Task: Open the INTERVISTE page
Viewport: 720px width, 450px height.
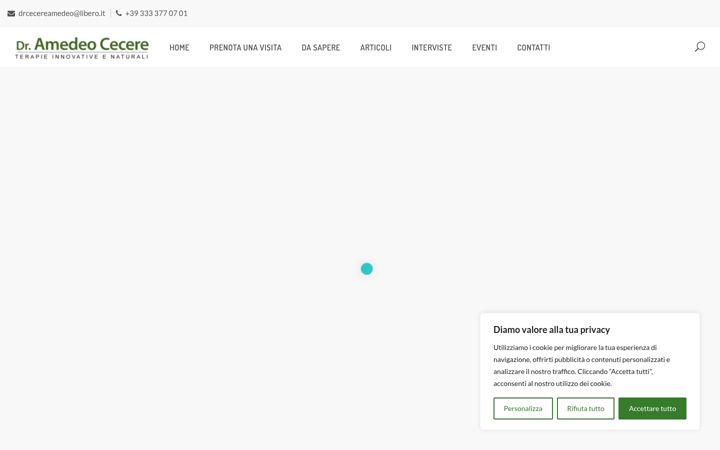Action: pos(432,47)
